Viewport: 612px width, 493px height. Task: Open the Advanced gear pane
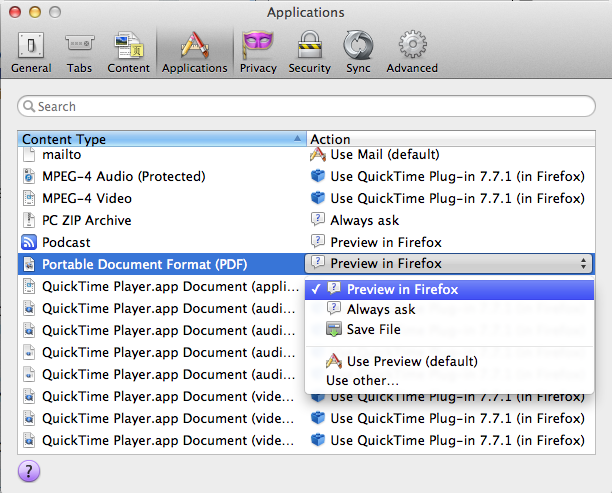pyautogui.click(x=412, y=52)
